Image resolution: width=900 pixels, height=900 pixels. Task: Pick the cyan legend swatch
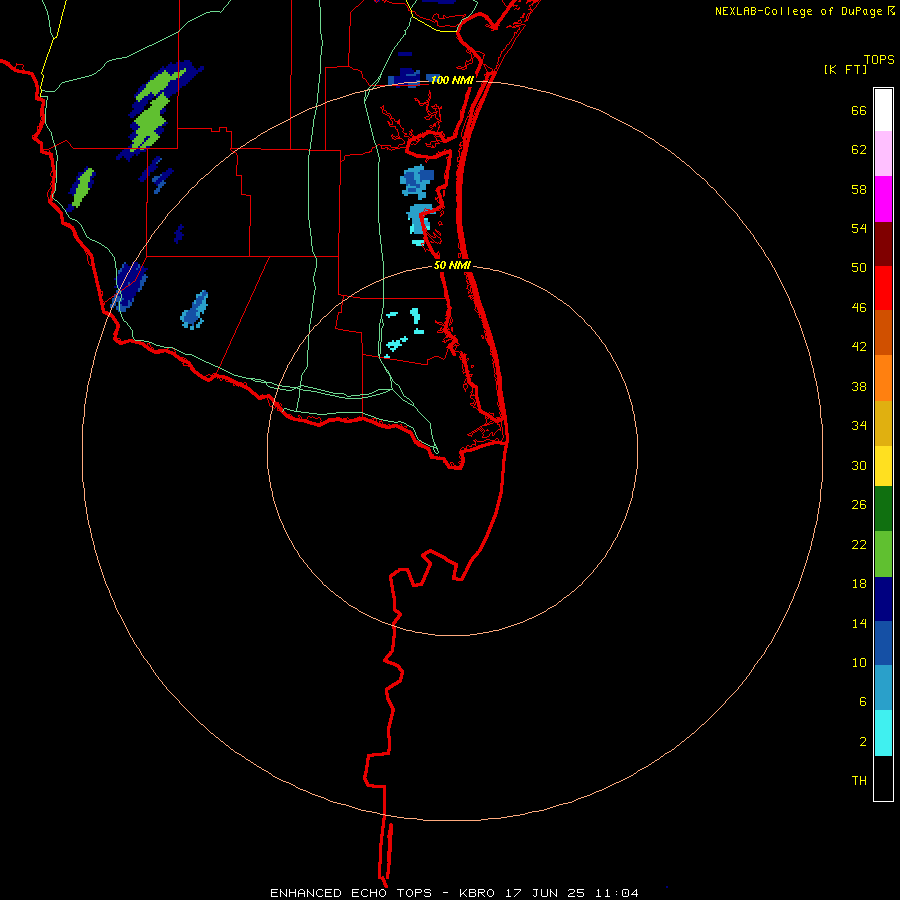click(883, 733)
